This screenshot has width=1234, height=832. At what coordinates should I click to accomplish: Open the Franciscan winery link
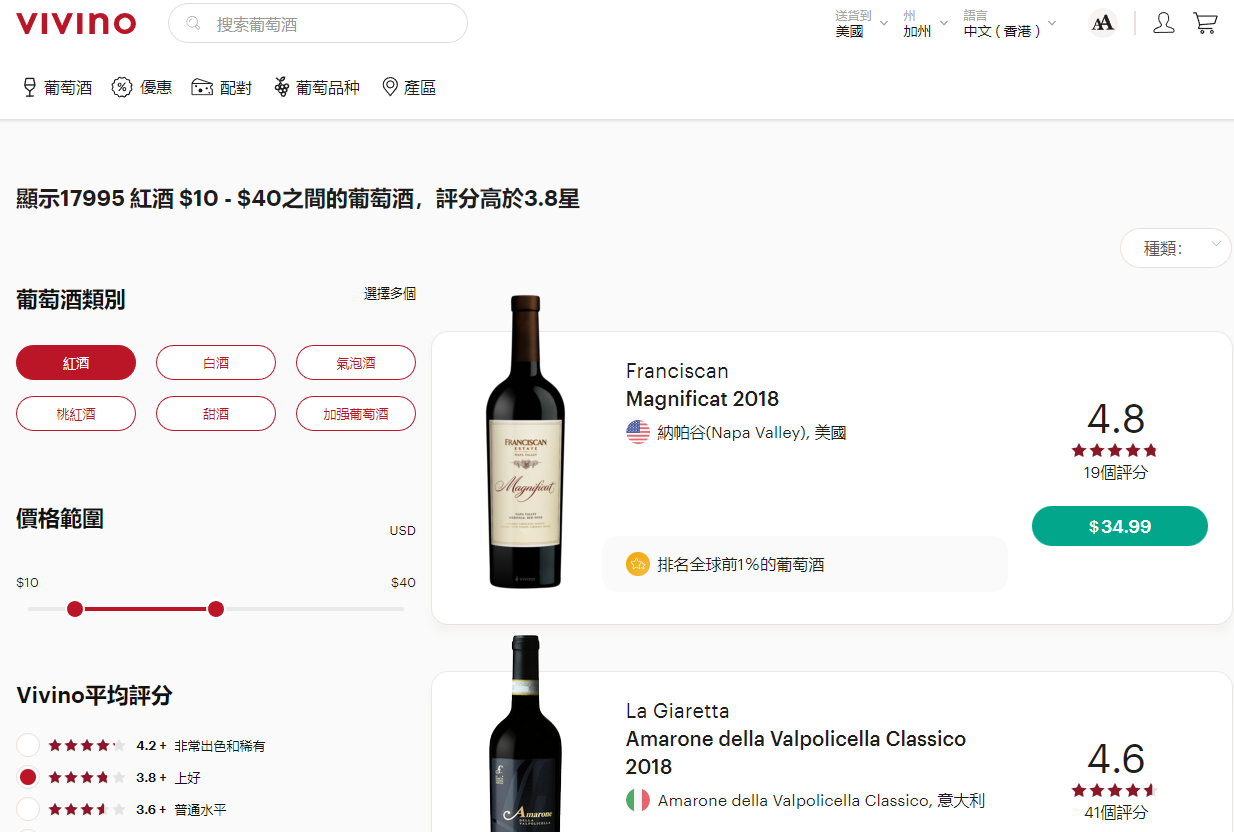pyautogui.click(x=677, y=371)
